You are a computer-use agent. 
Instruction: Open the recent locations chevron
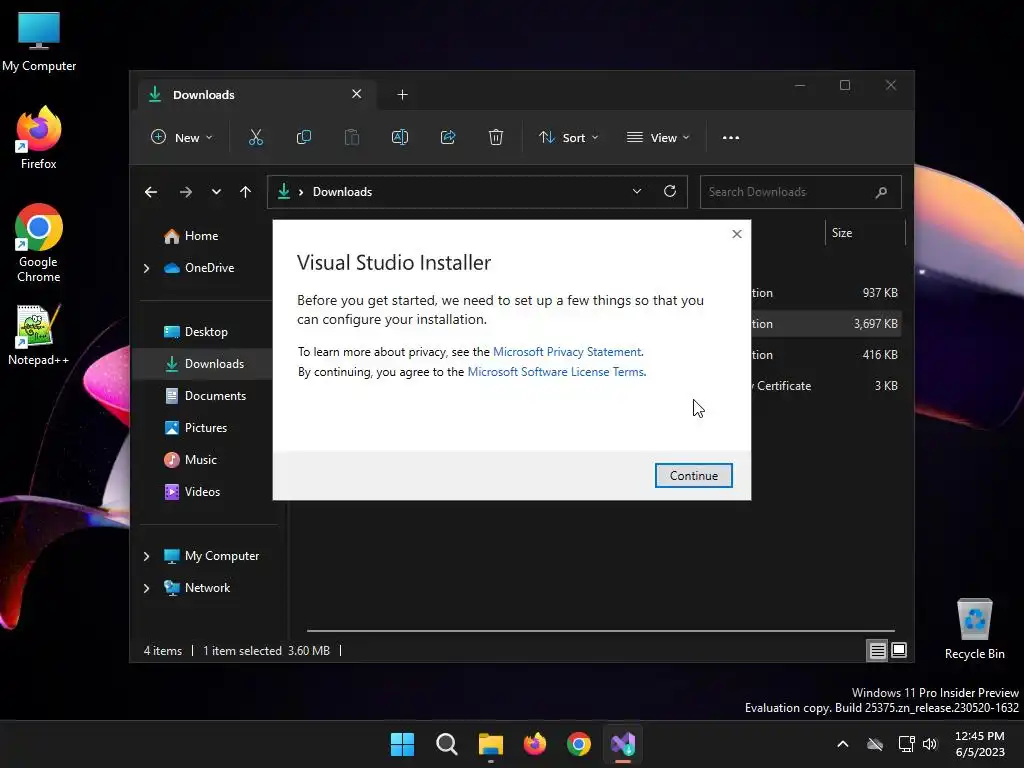[216, 192]
